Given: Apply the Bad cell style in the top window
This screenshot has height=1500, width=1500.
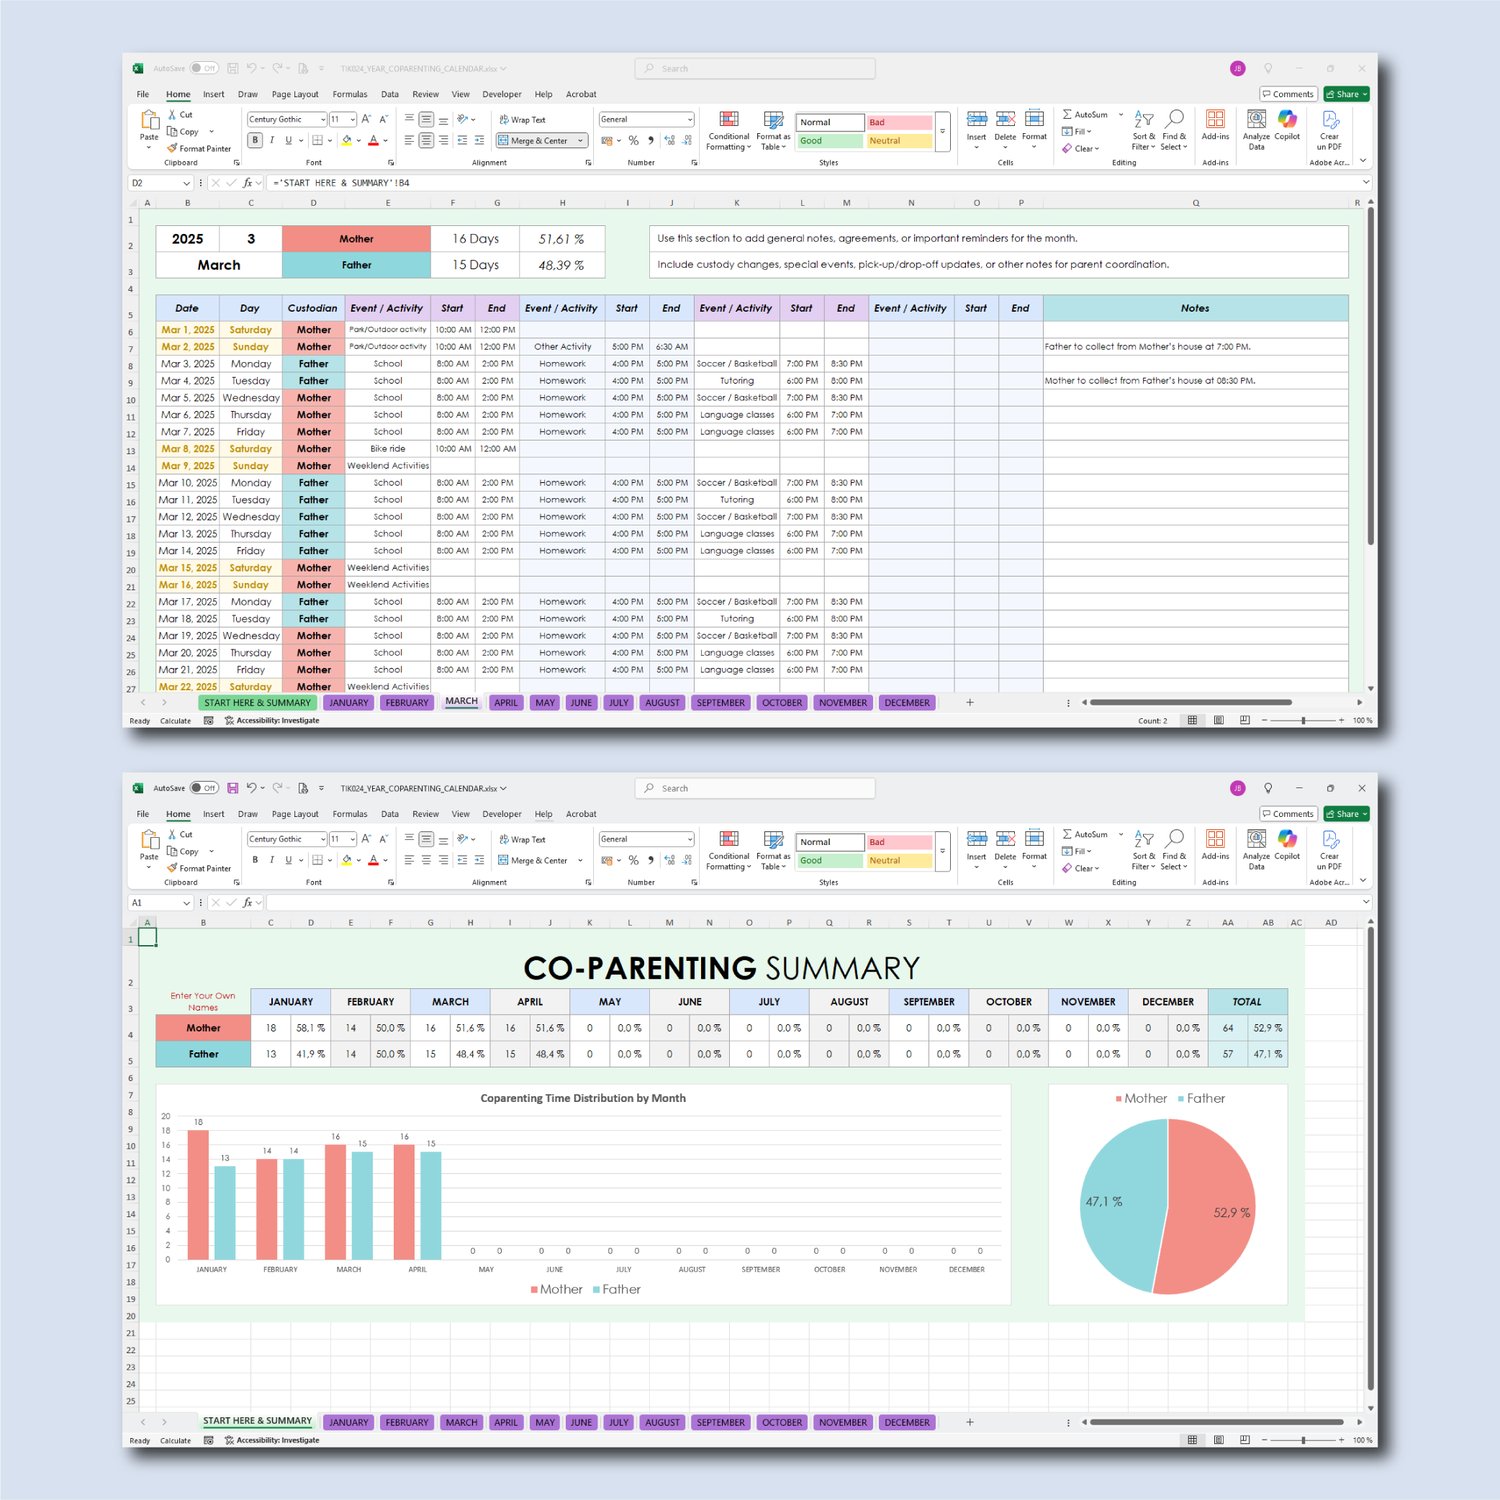Looking at the screenshot, I should click(900, 122).
